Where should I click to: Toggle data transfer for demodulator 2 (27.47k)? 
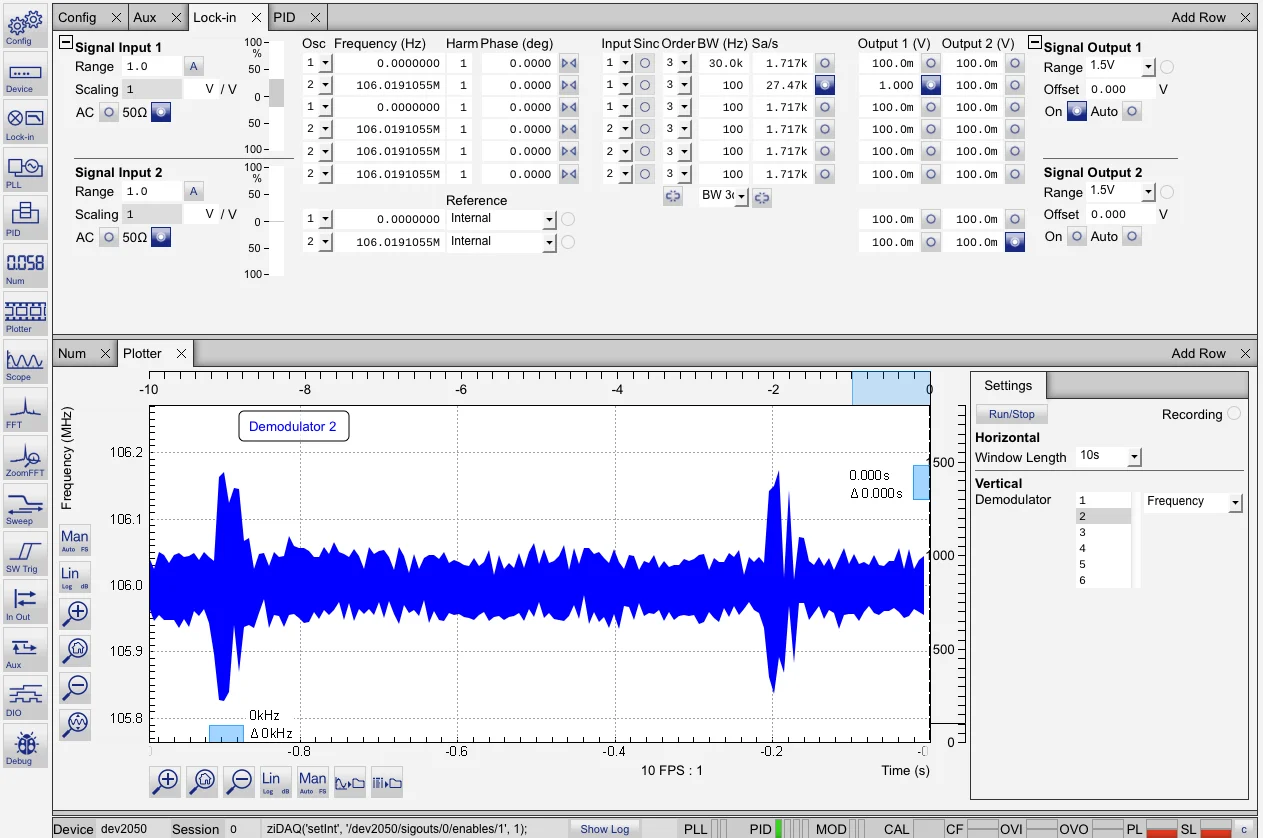[x=823, y=85]
